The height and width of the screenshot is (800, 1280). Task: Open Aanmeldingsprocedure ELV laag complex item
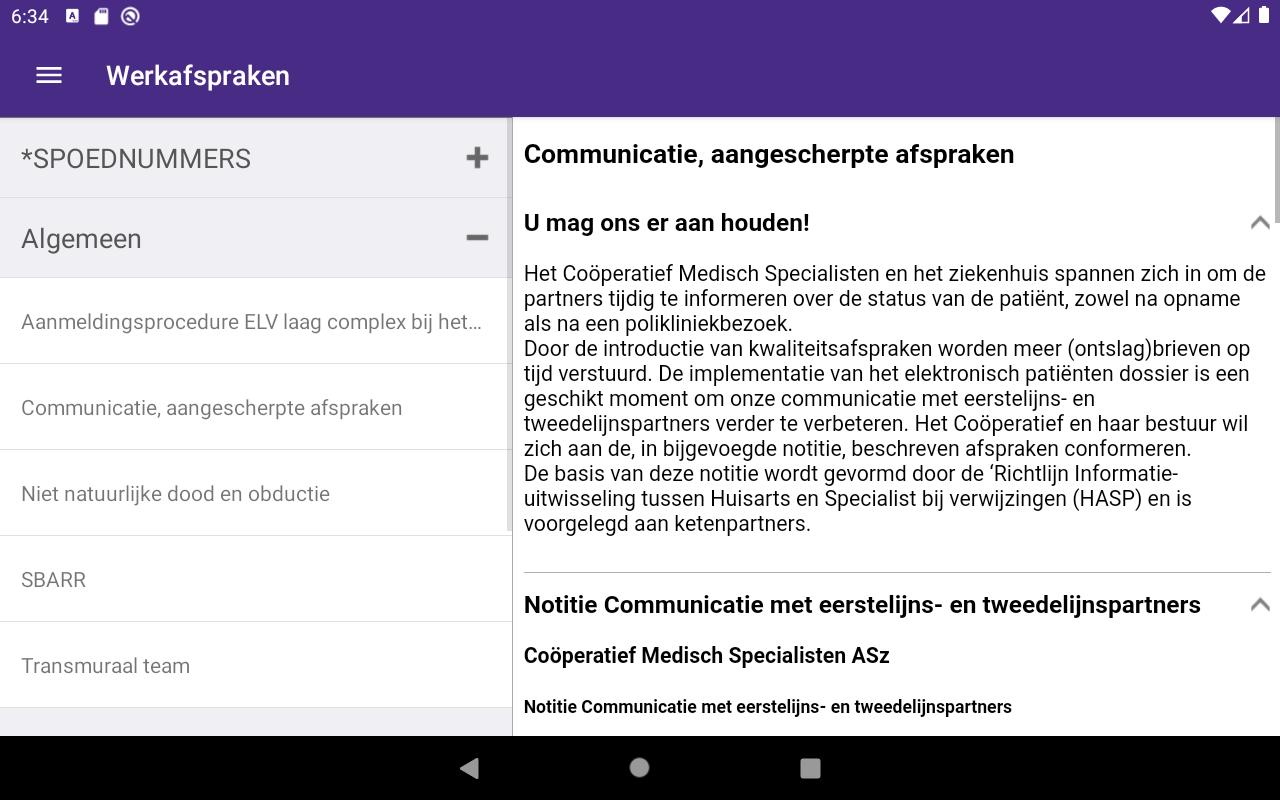click(256, 321)
